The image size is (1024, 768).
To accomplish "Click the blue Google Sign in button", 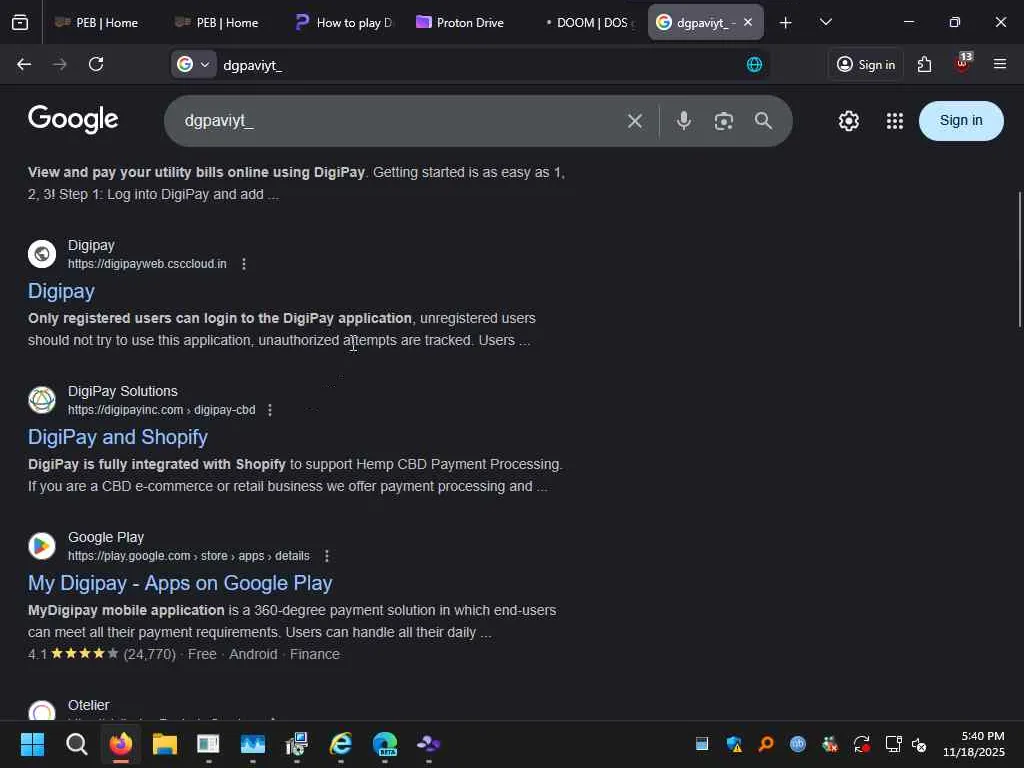I will pos(961,121).
